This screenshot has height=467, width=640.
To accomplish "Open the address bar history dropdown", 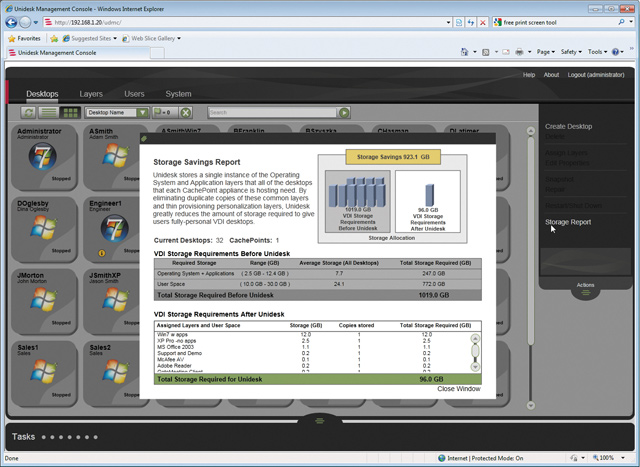I will click(x=449, y=22).
